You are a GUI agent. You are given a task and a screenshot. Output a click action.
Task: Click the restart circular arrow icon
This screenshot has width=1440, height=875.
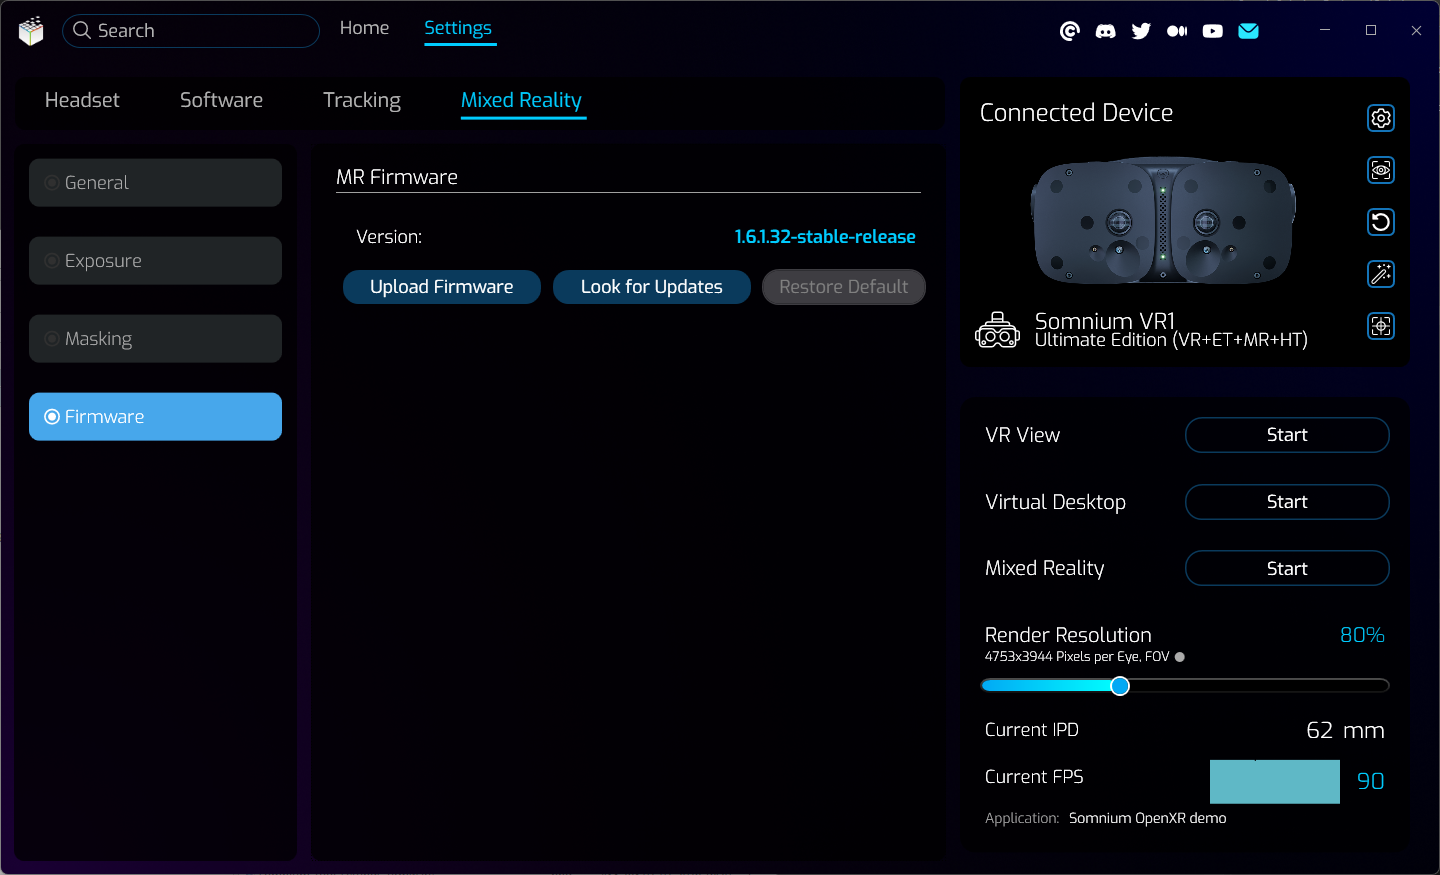pos(1380,222)
